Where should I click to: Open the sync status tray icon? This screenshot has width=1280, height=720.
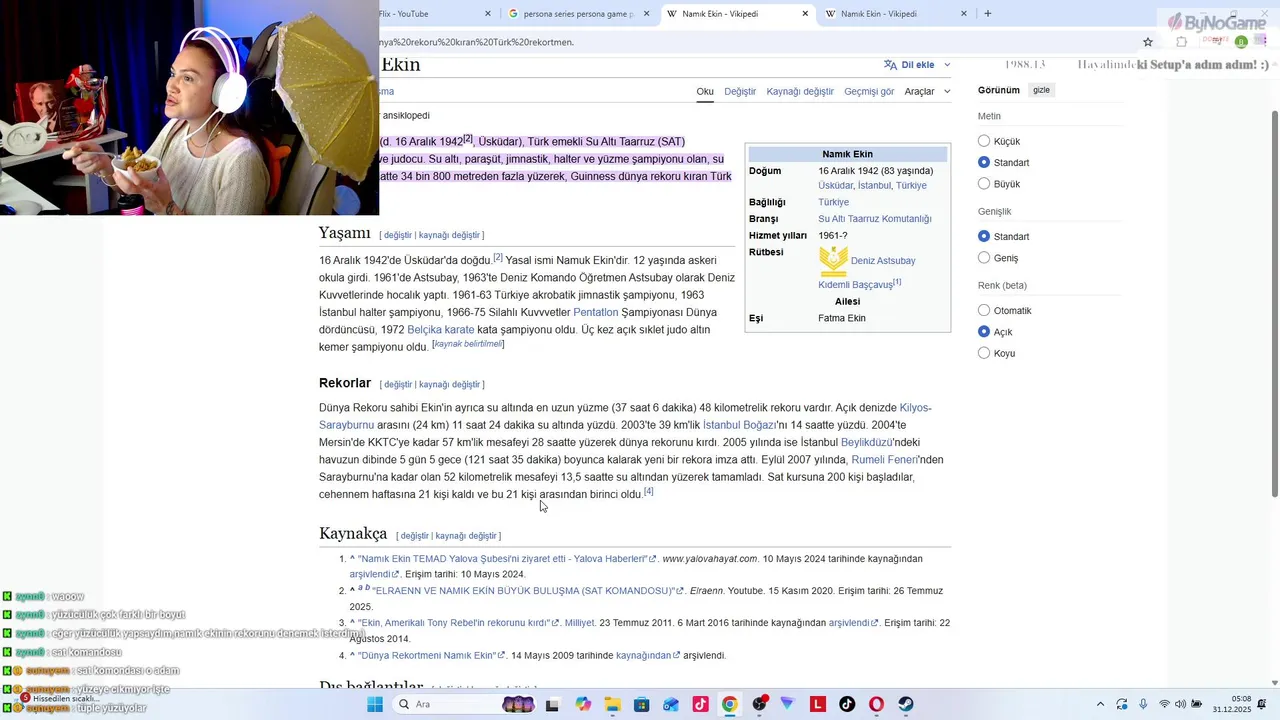pos(1122,704)
